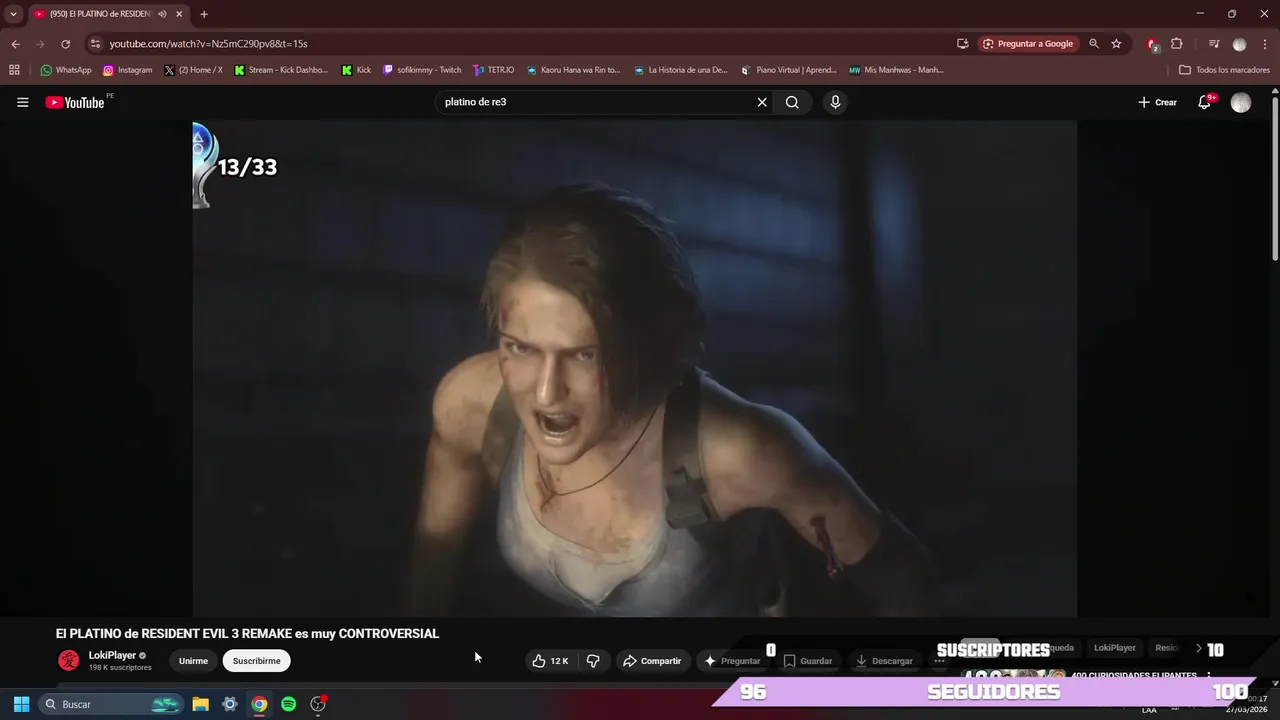Click the install app icon in address bar
Screen dimensions: 1280x720
[962, 44]
